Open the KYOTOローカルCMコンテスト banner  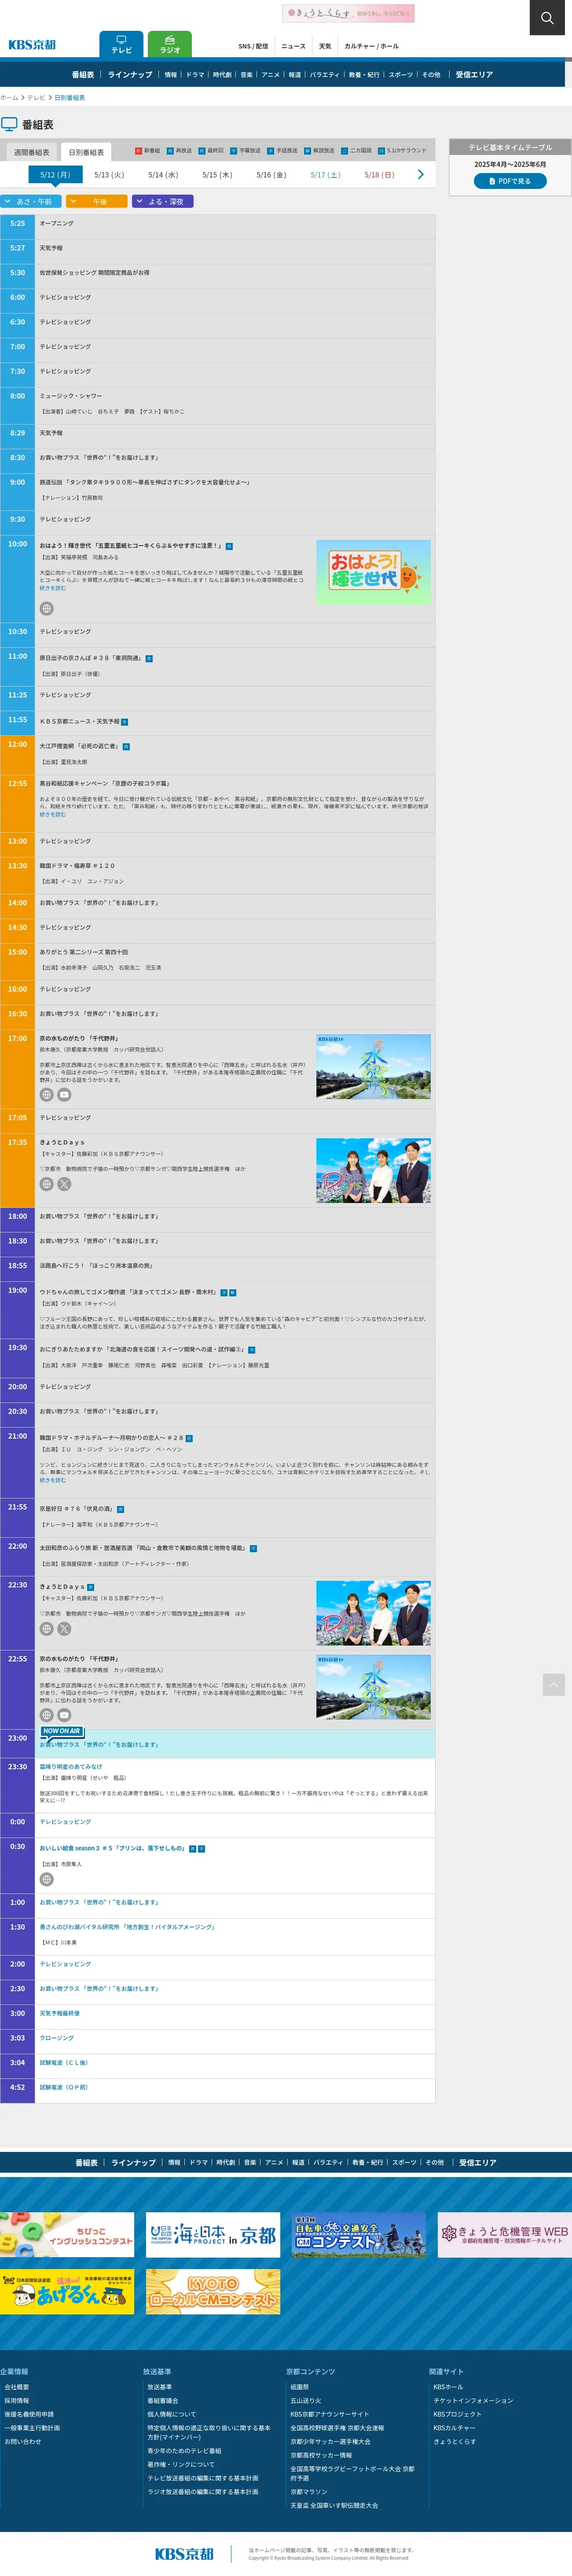213,2291
